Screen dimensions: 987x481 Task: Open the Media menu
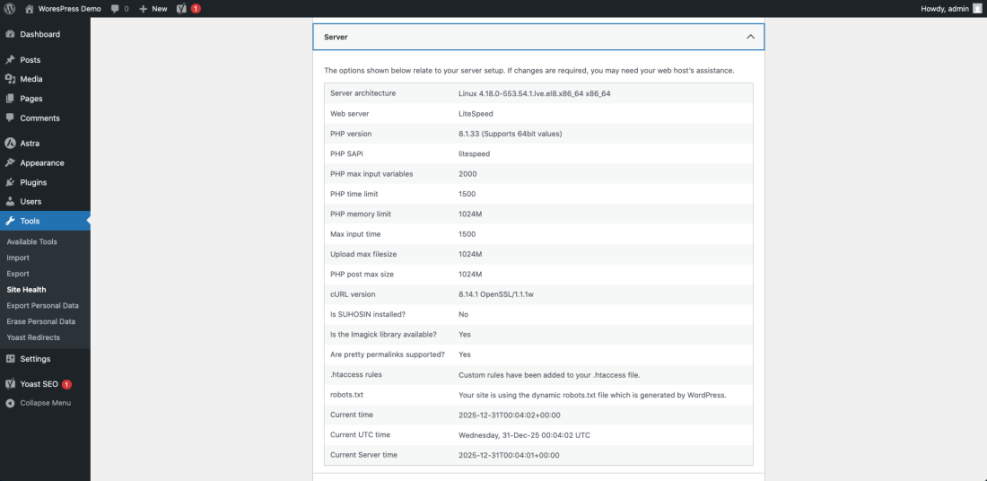click(x=45, y=79)
